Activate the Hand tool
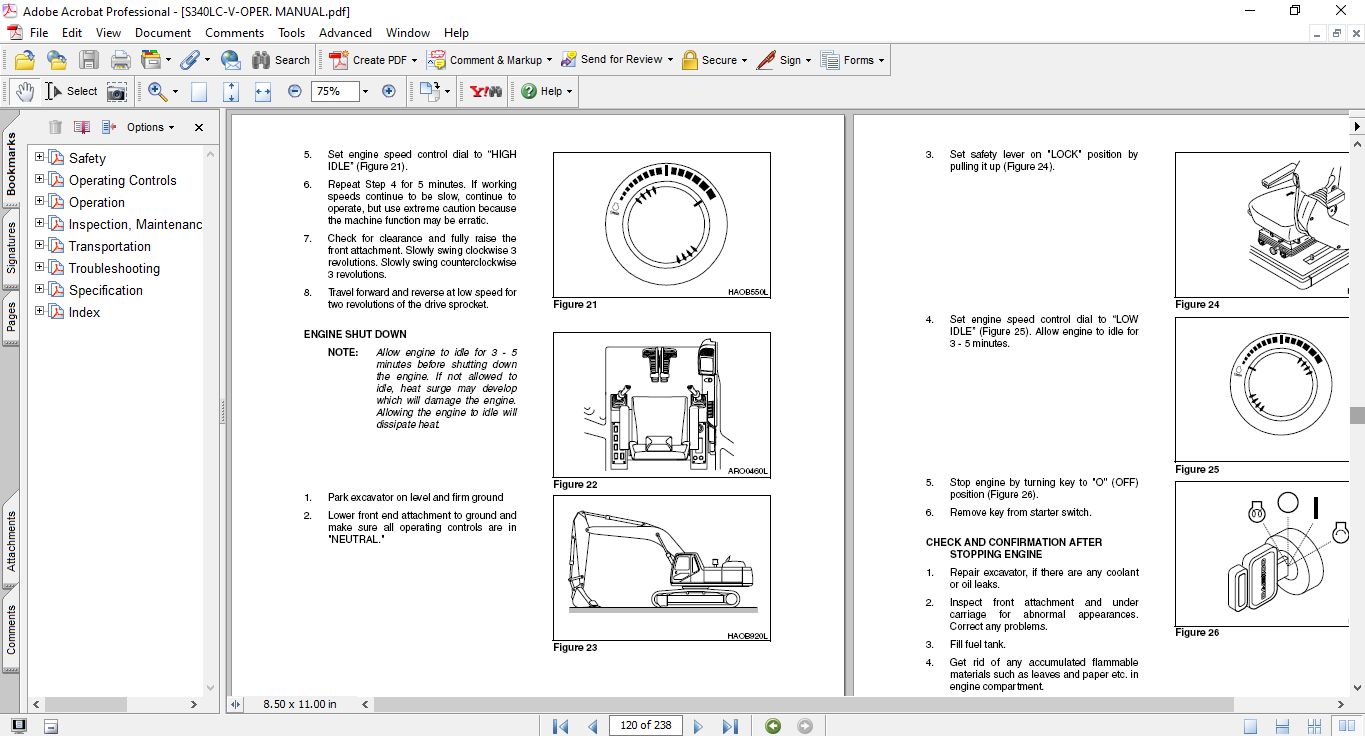This screenshot has width=1365, height=736. (25, 92)
